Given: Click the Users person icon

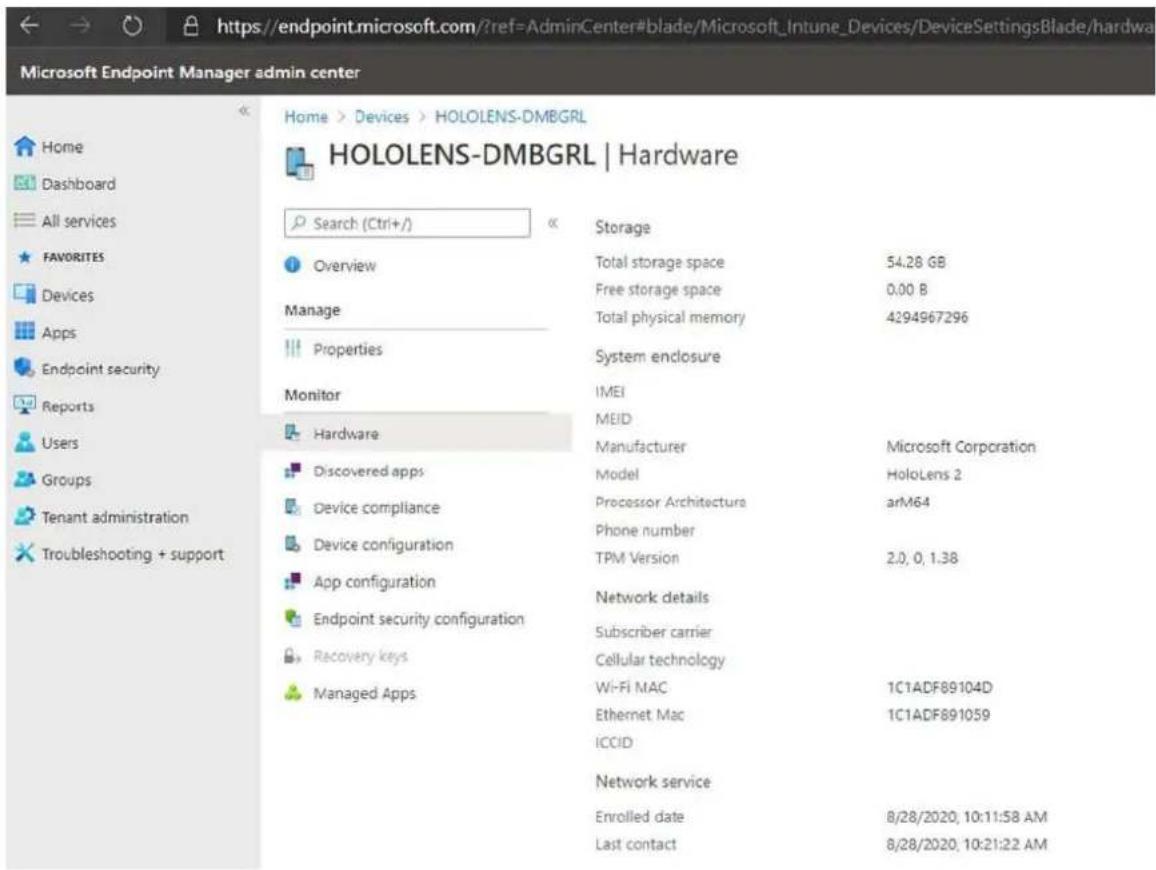Looking at the screenshot, I should (x=24, y=442).
